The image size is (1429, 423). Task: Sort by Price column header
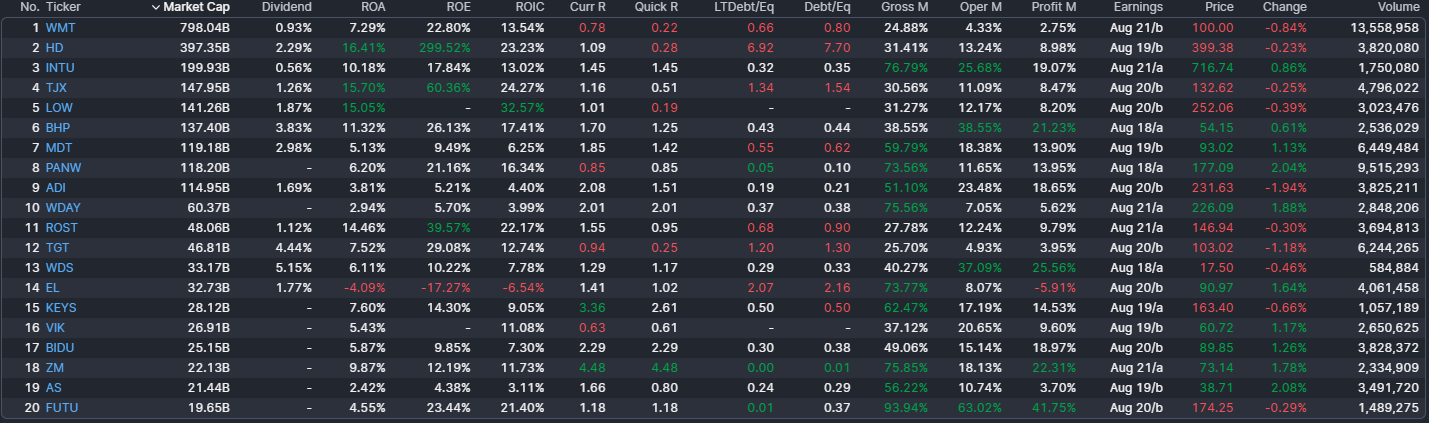pyautogui.click(x=1219, y=7)
